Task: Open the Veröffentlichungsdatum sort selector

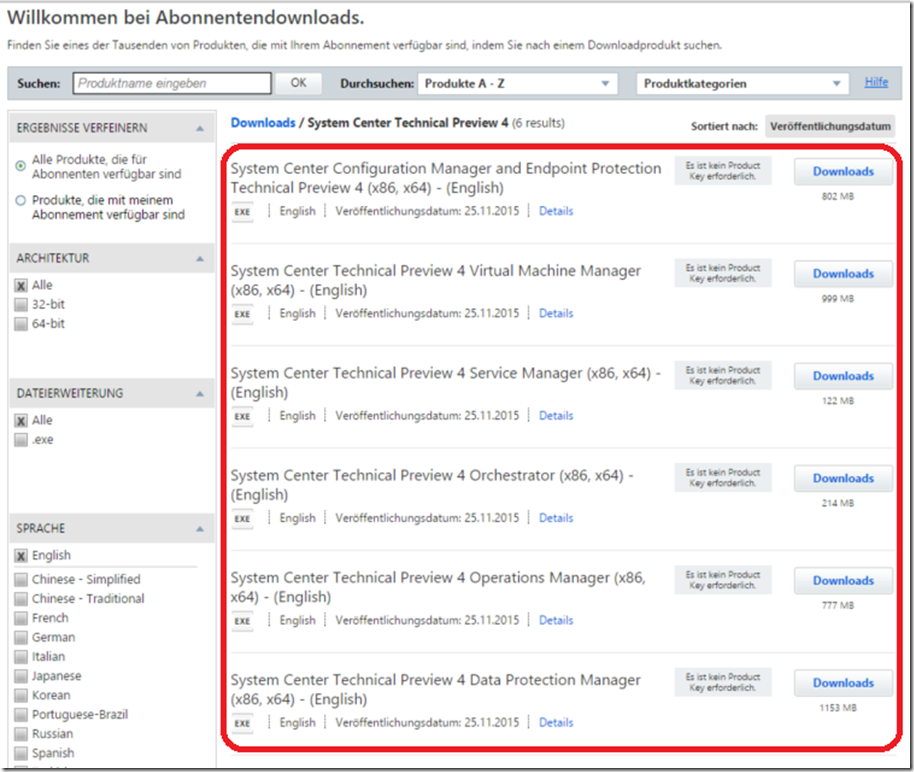Action: click(830, 126)
